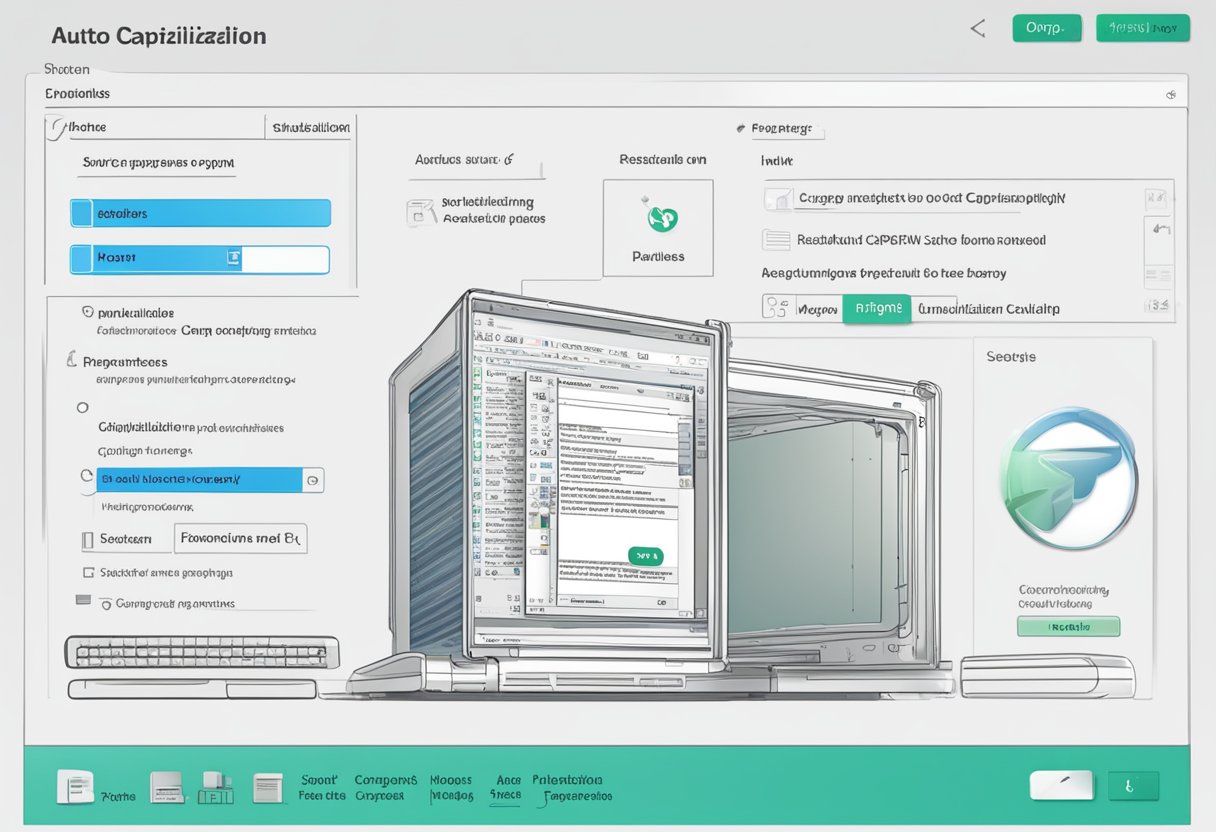The height and width of the screenshot is (832, 1216).
Task: Open the printer icon in the bottom bar
Action: point(168,788)
